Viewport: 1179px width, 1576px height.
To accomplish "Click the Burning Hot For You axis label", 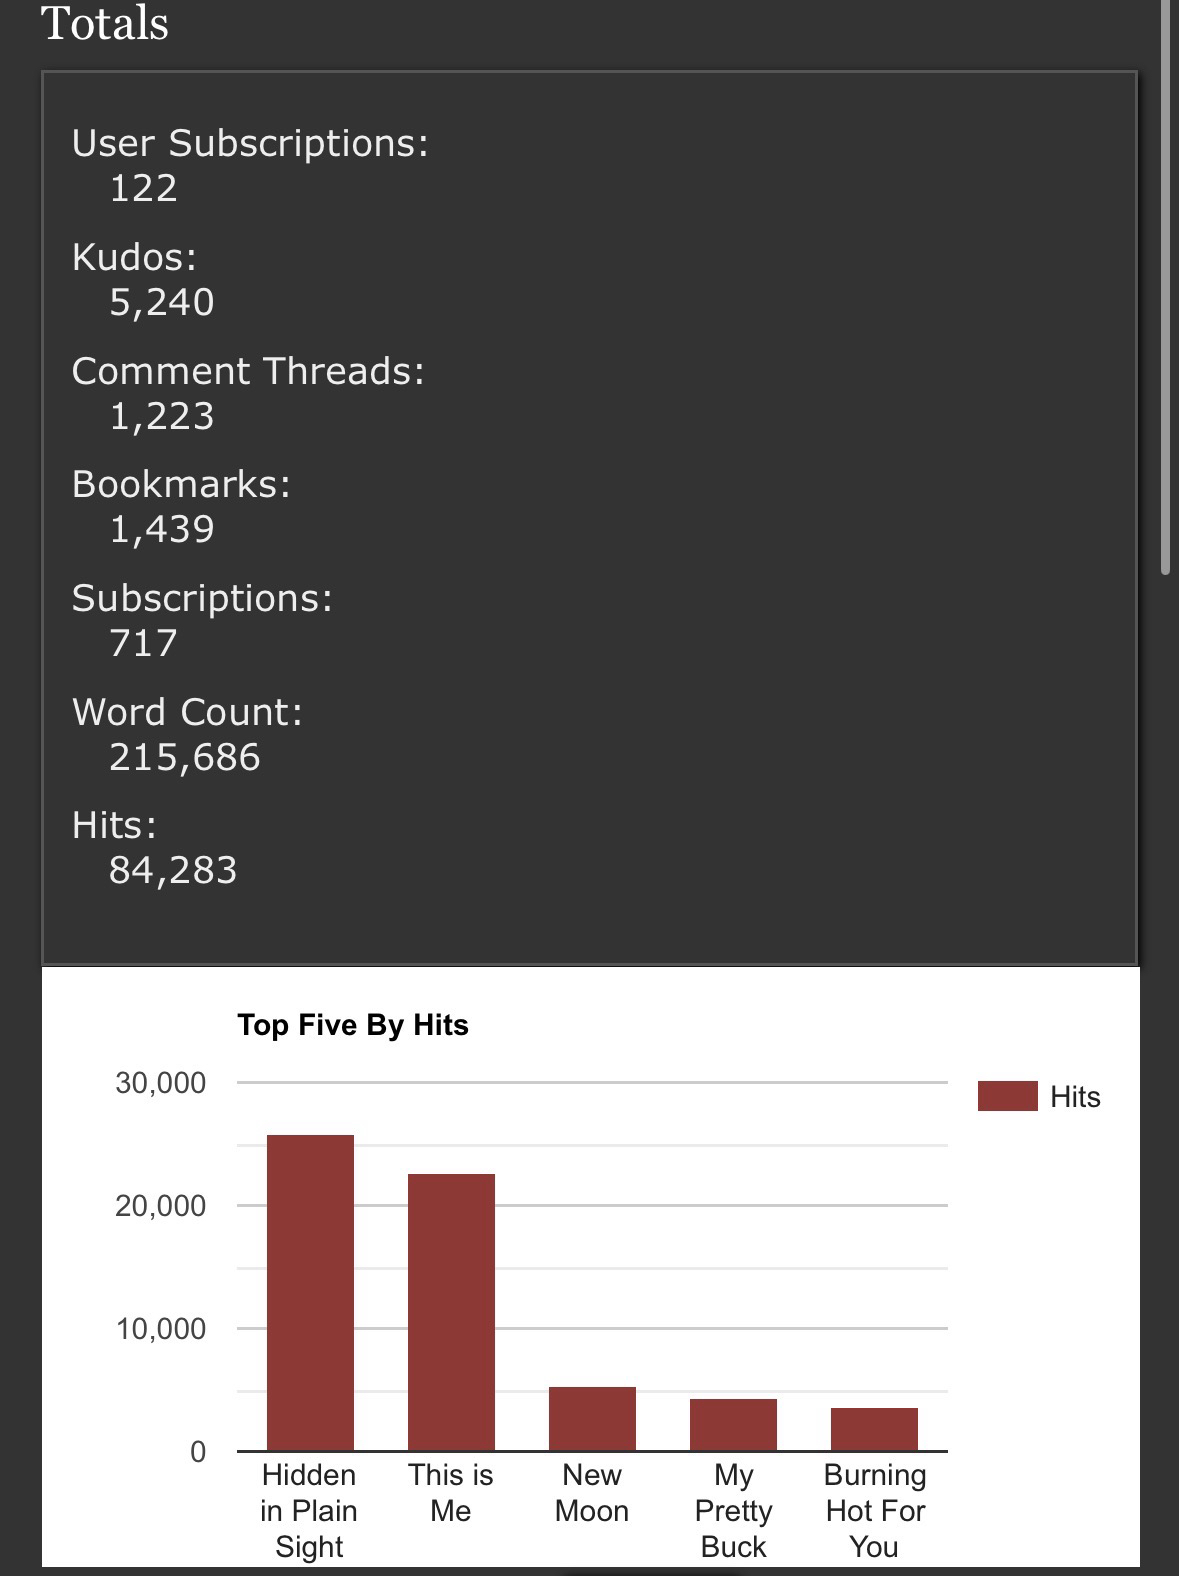I will (x=875, y=1510).
